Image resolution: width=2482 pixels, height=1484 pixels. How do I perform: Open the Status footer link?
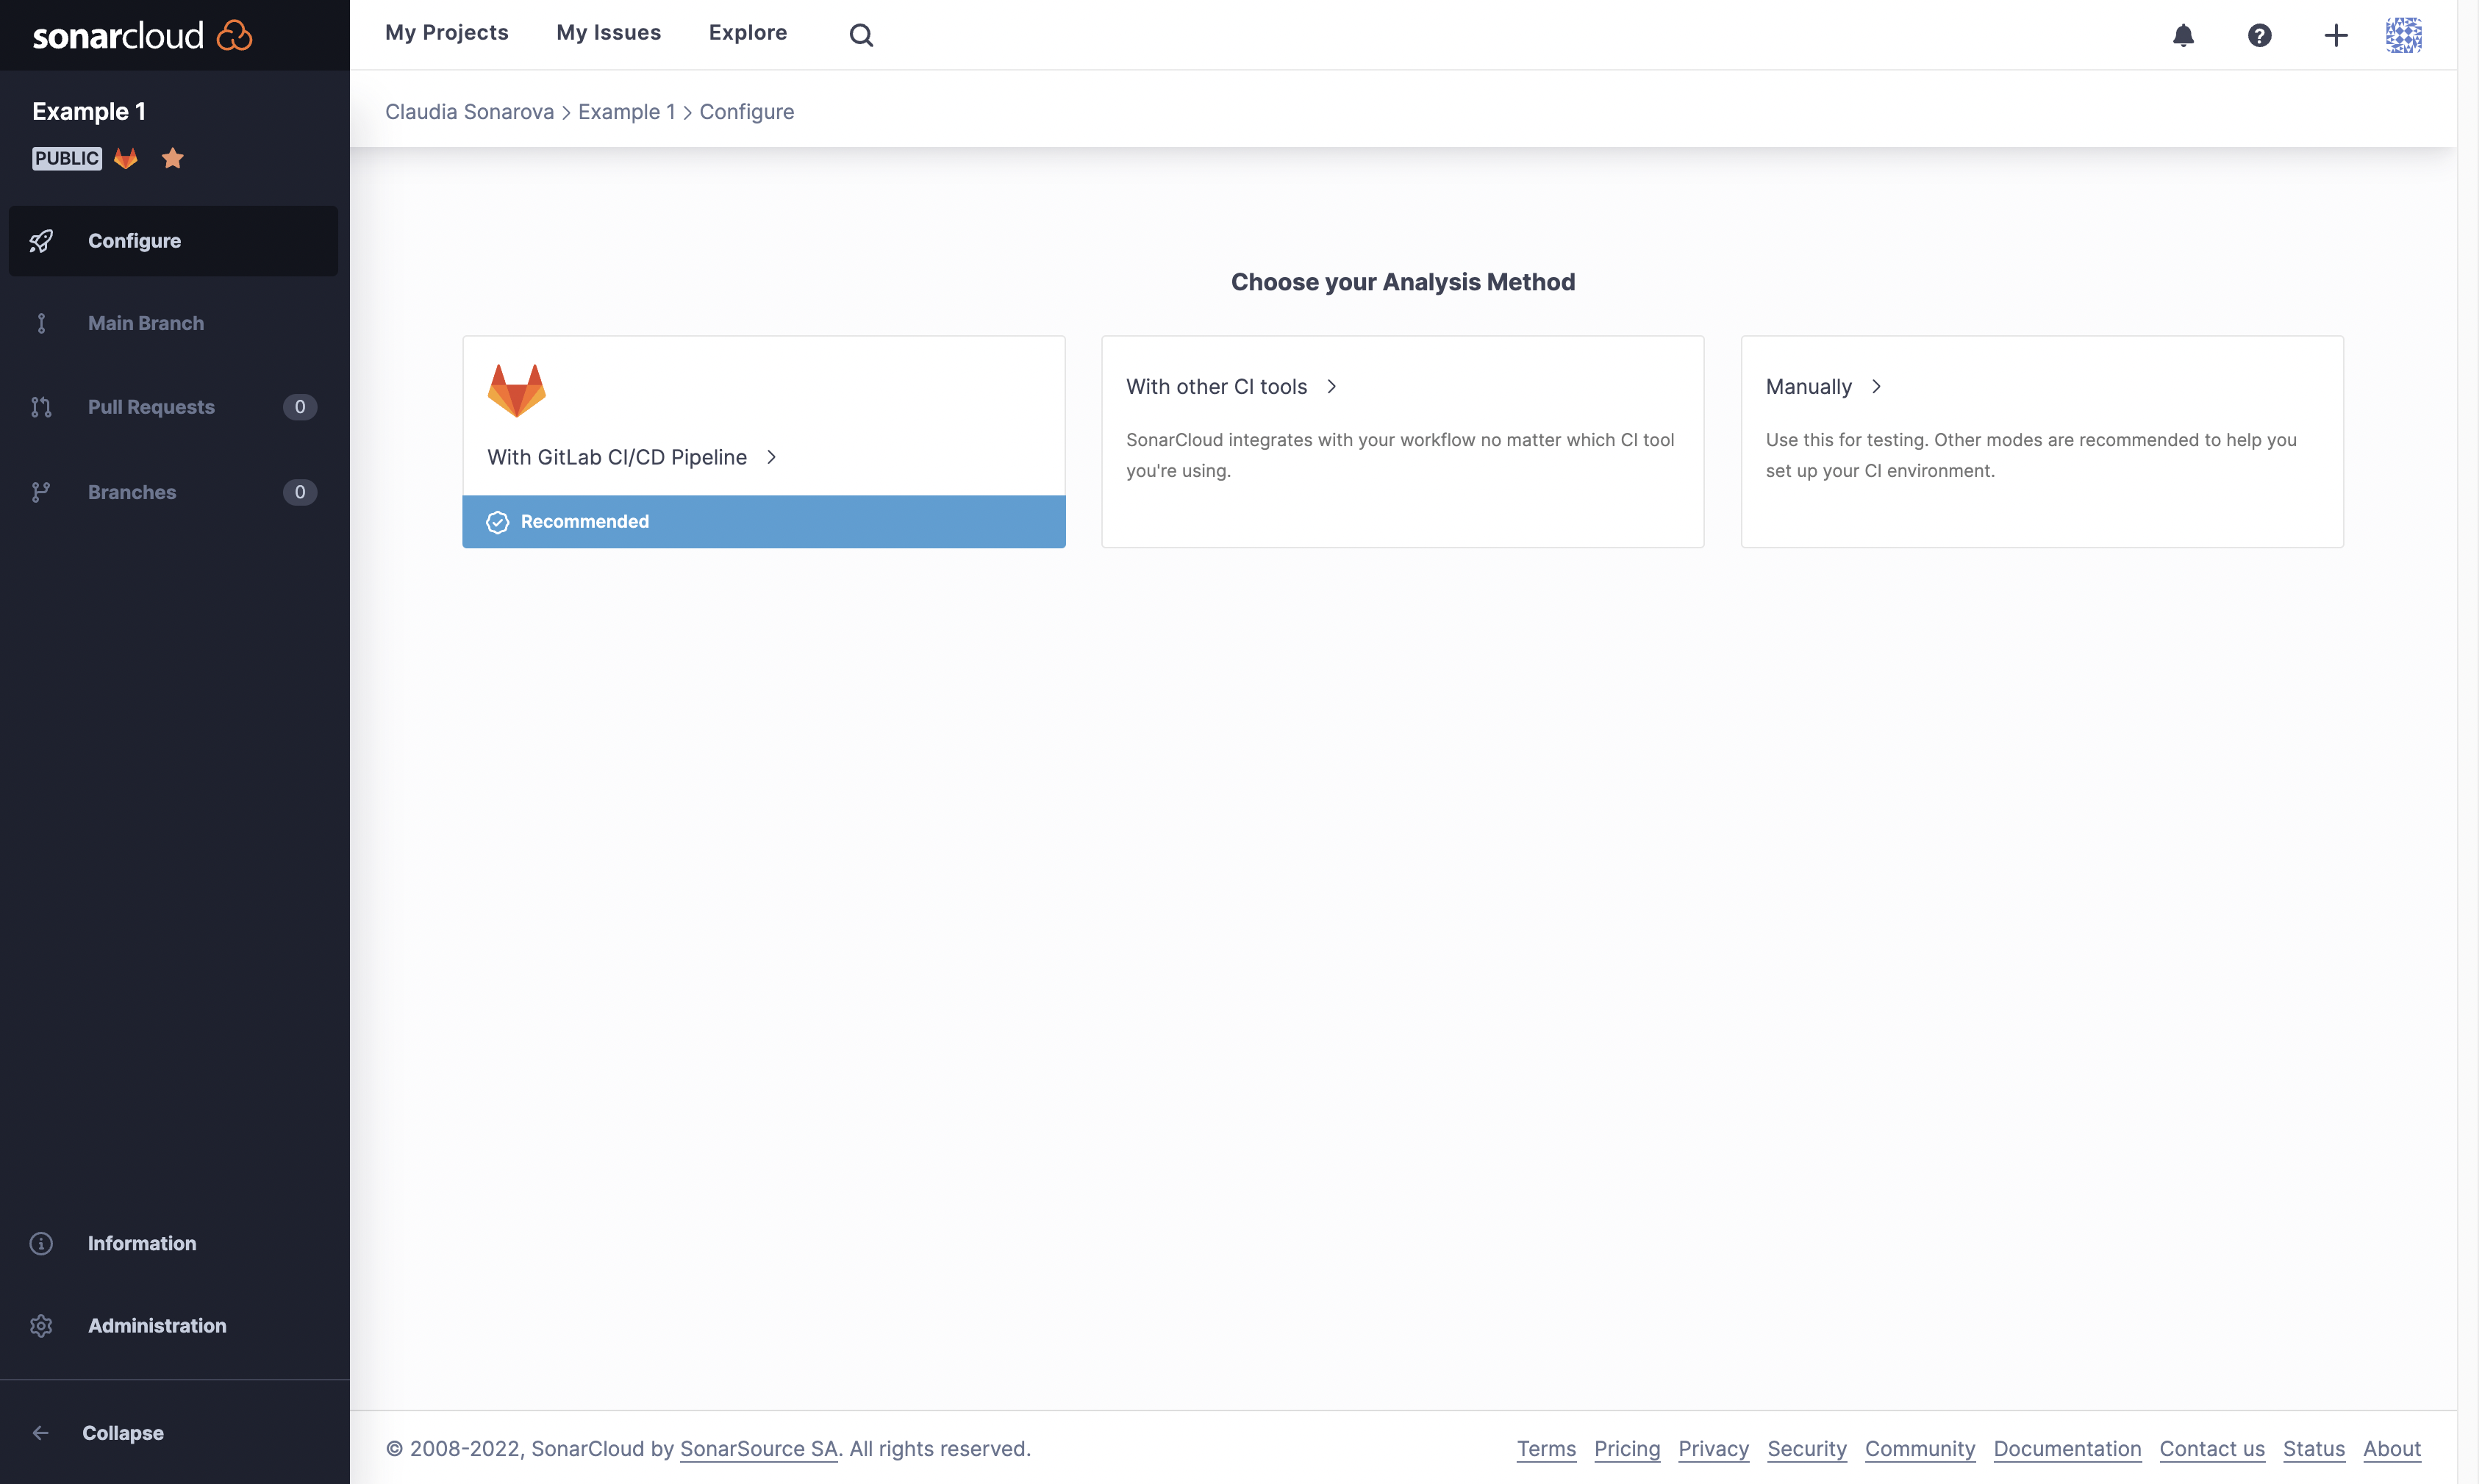(2313, 1449)
